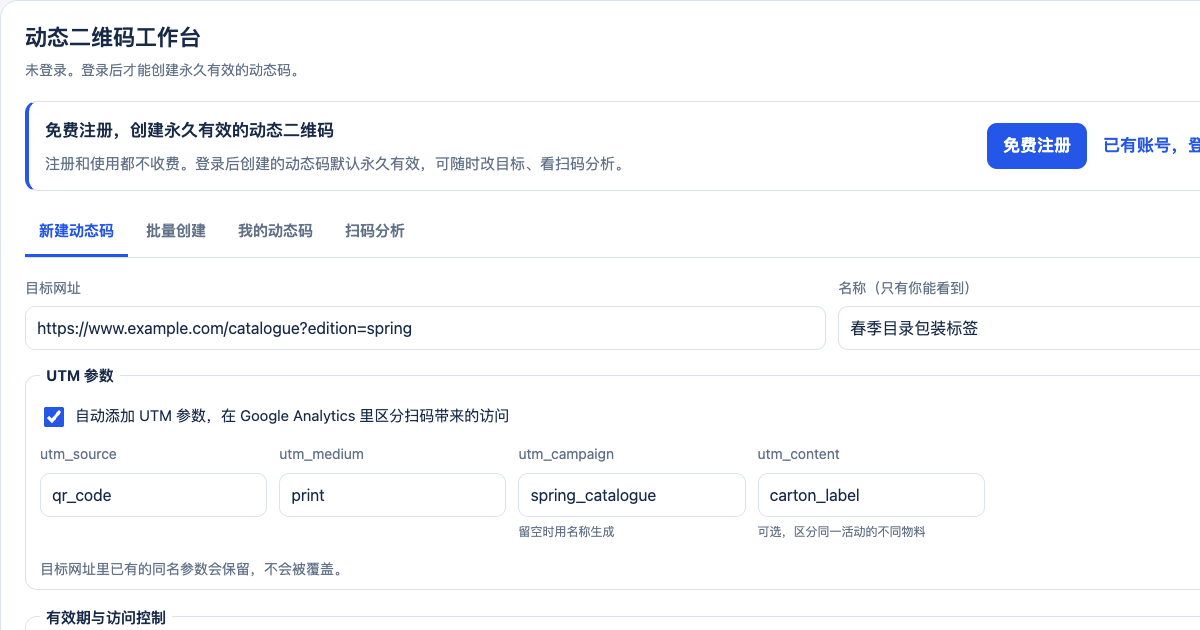
Task: Click the 未登录 status notice text
Action: pyautogui.click(x=162, y=71)
